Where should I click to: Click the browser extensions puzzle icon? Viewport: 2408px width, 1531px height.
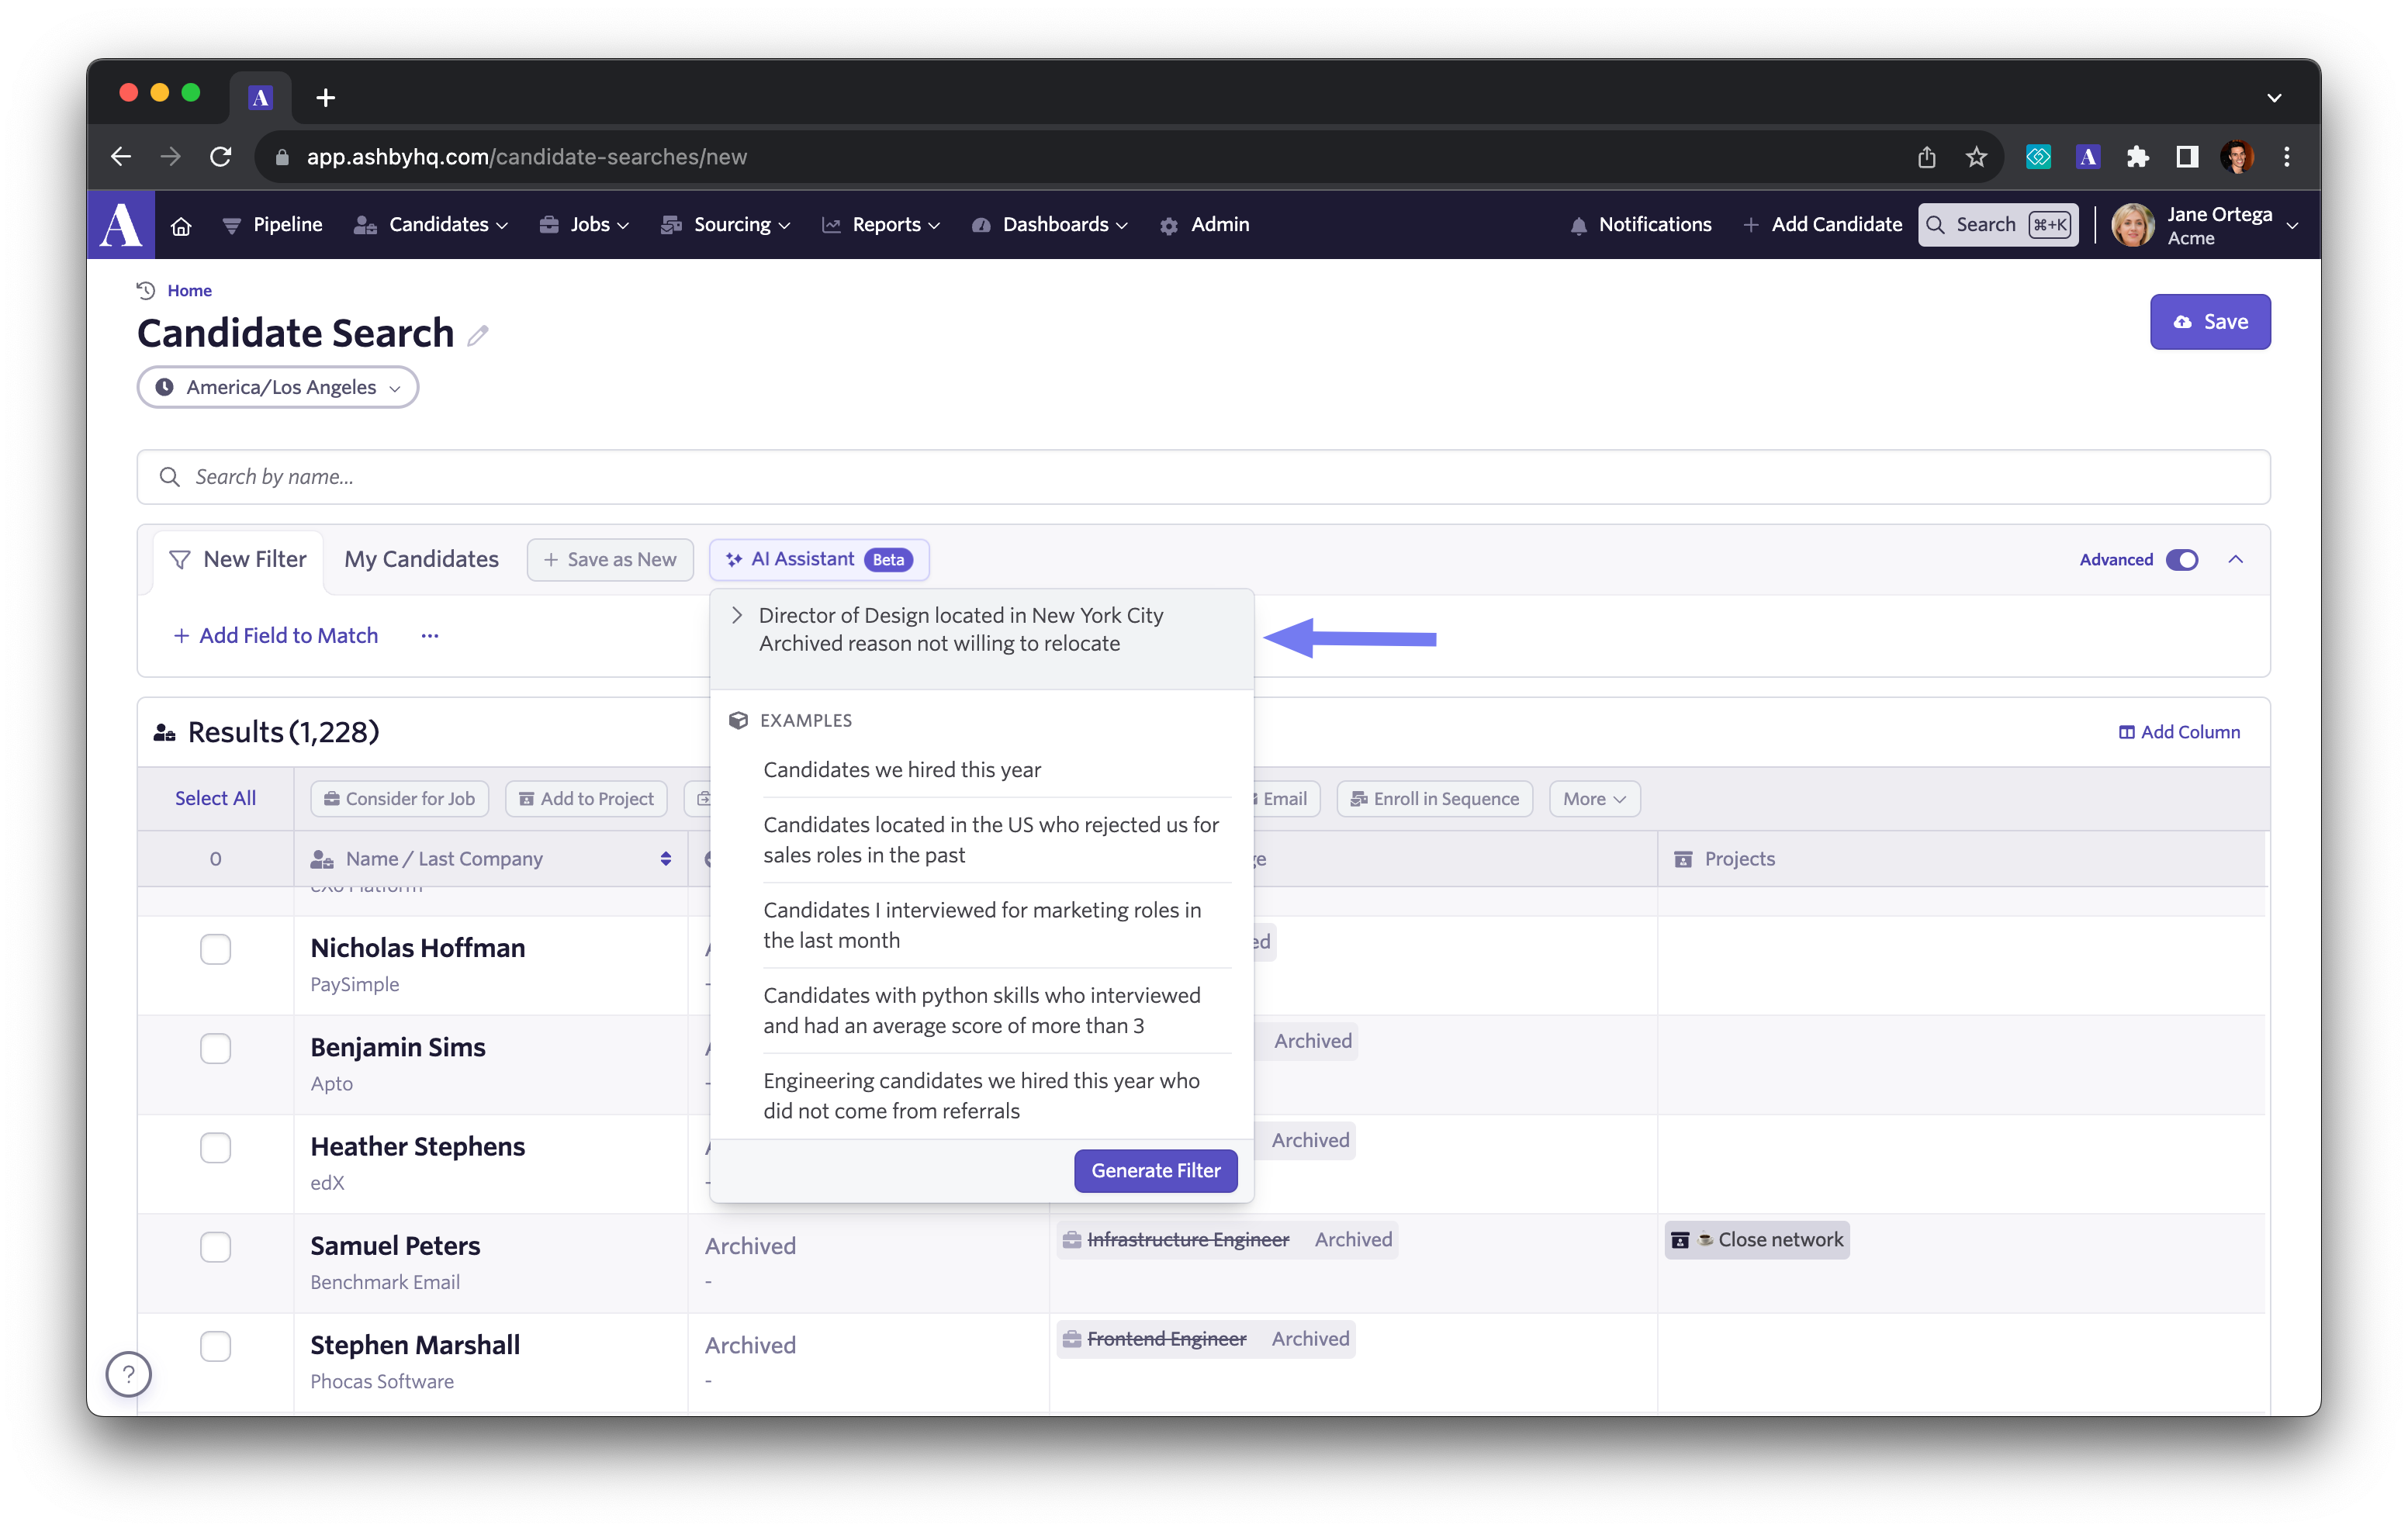[x=2138, y=157]
